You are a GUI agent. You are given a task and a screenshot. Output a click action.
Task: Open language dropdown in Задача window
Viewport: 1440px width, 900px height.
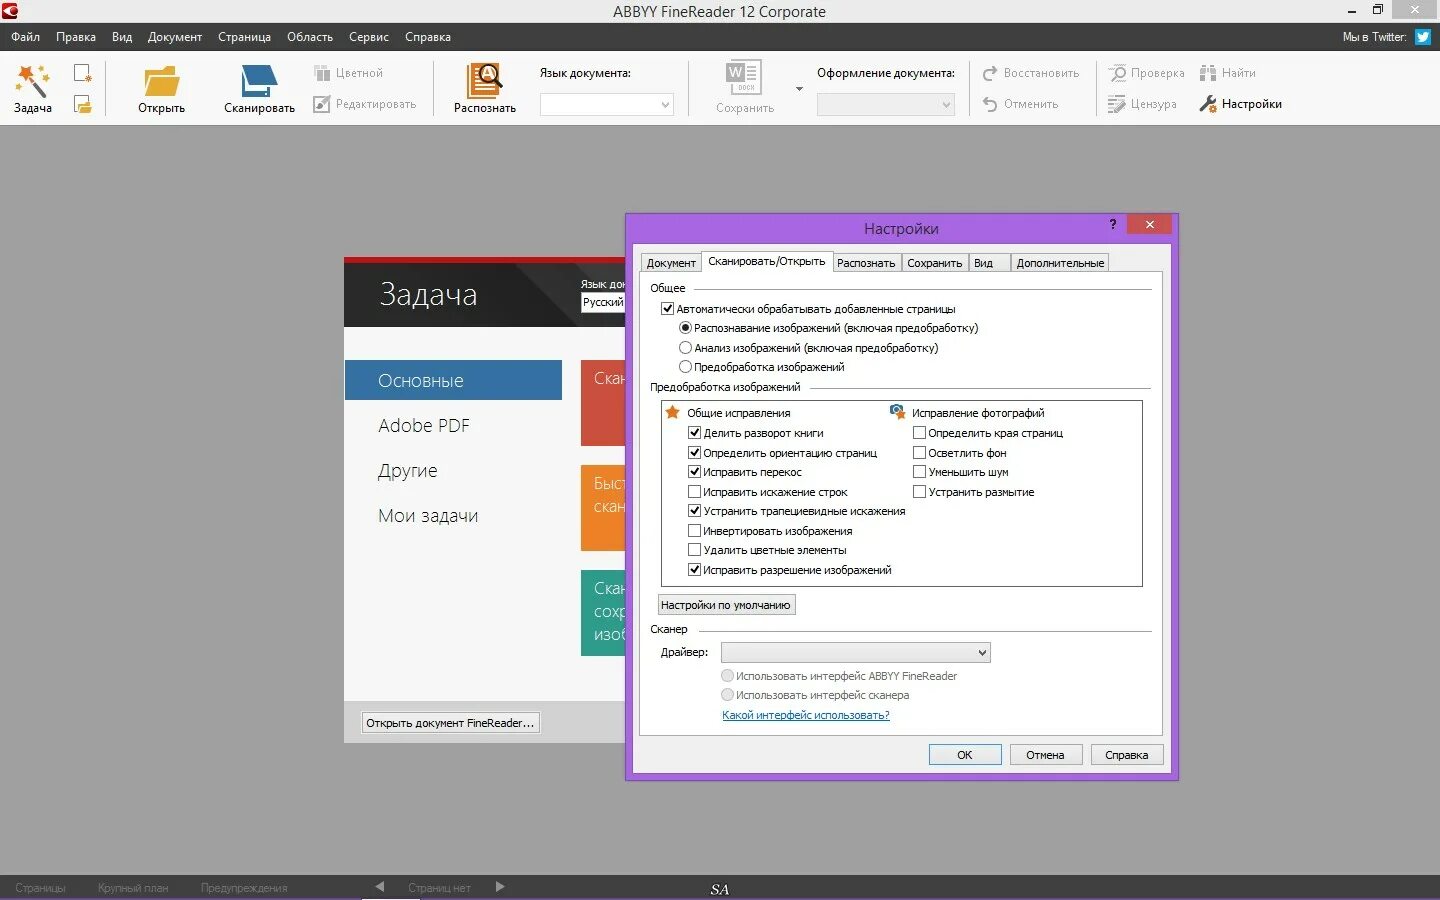603,302
